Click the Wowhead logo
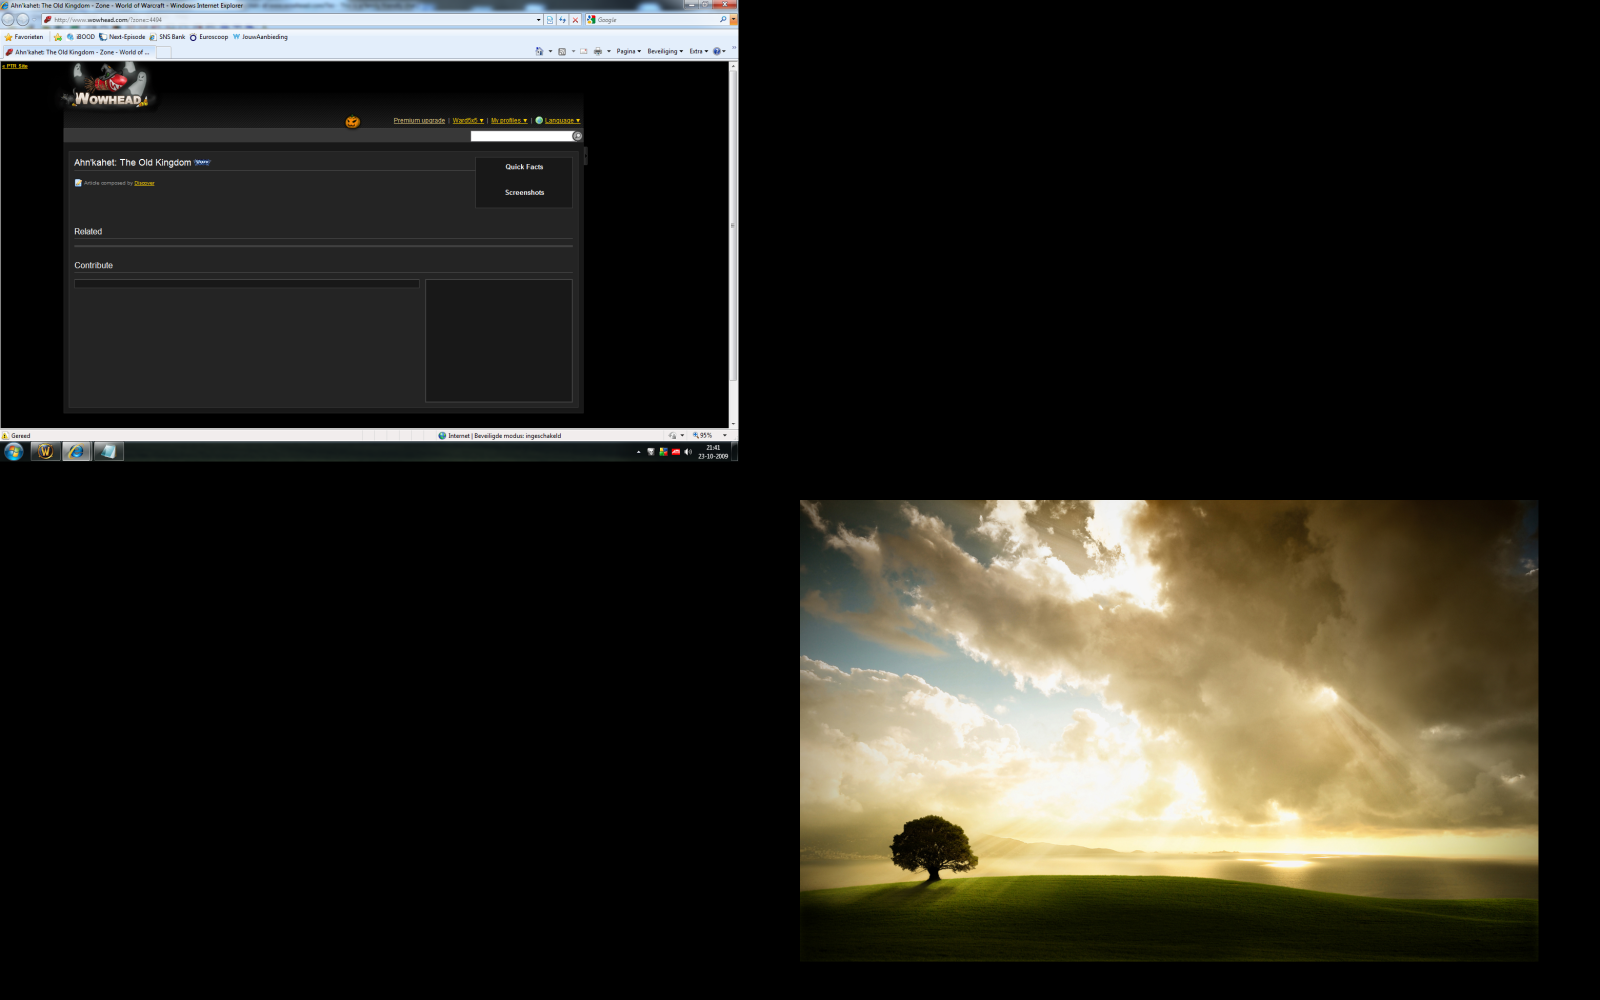Viewport: 1600px width, 1000px height. [x=110, y=87]
